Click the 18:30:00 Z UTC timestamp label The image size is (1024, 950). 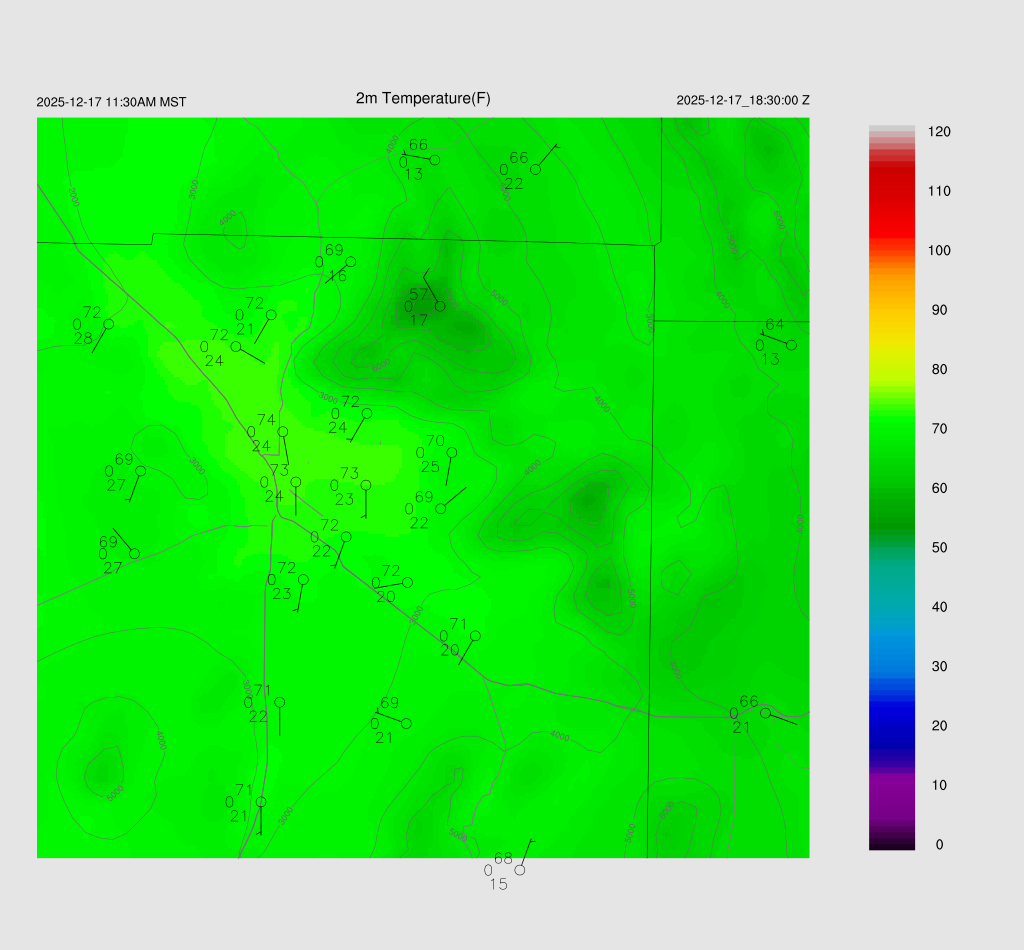click(x=743, y=101)
